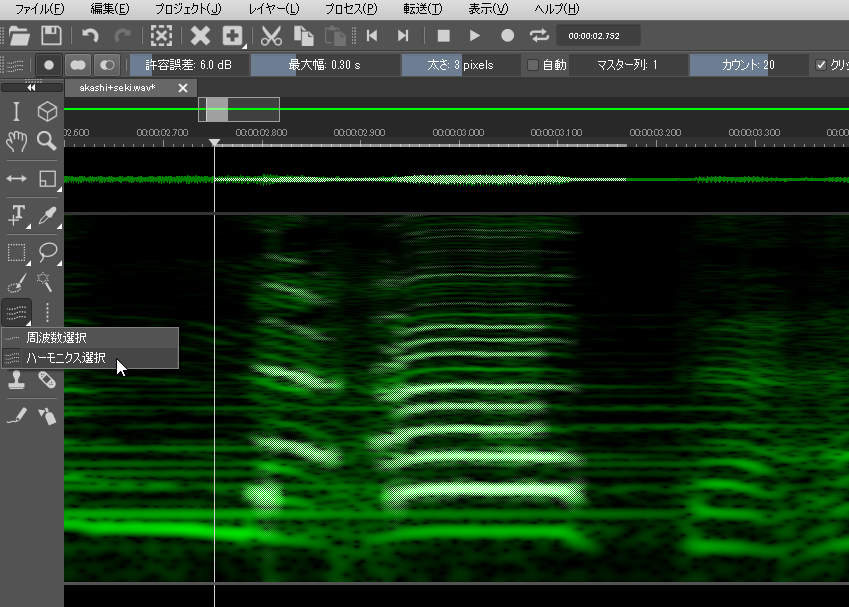Enable the 自動 checkbox

coord(533,65)
